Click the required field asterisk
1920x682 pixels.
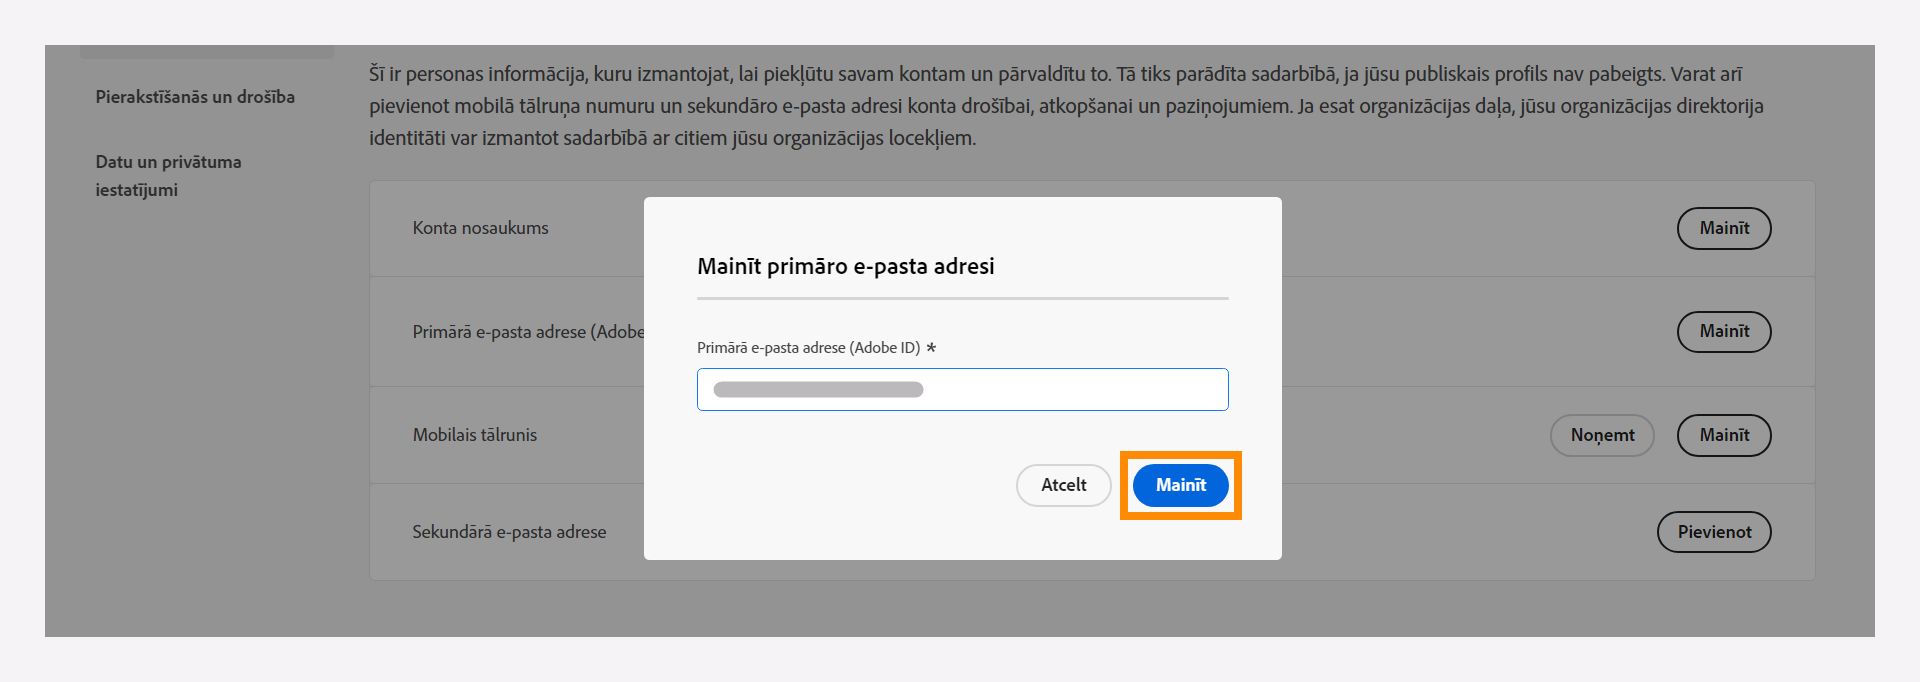(930, 348)
